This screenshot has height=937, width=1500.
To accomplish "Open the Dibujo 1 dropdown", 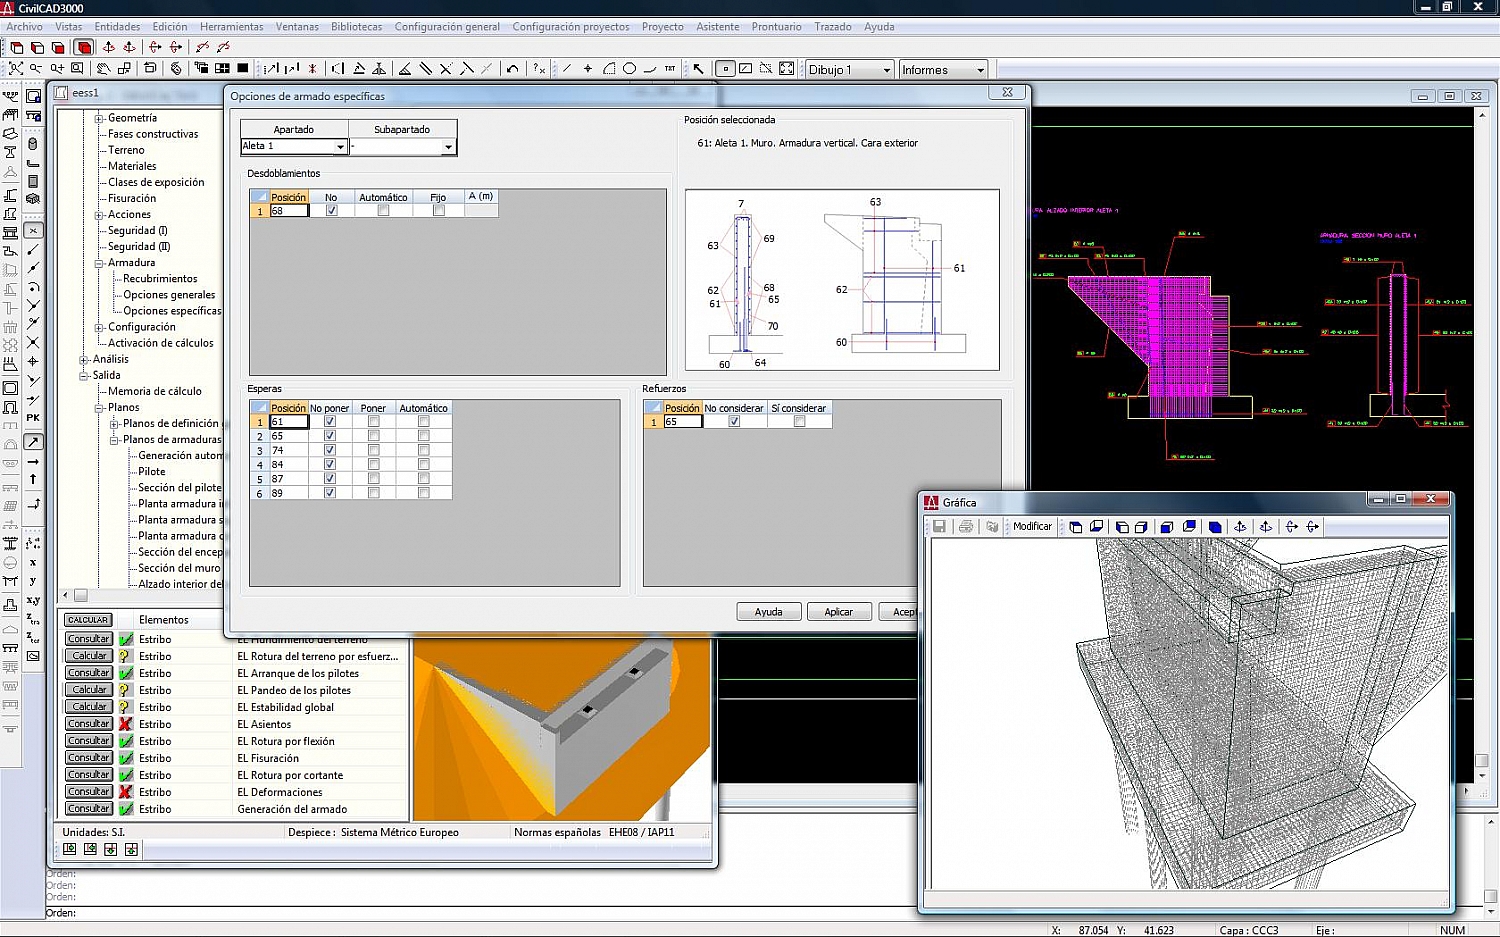I will (x=886, y=69).
